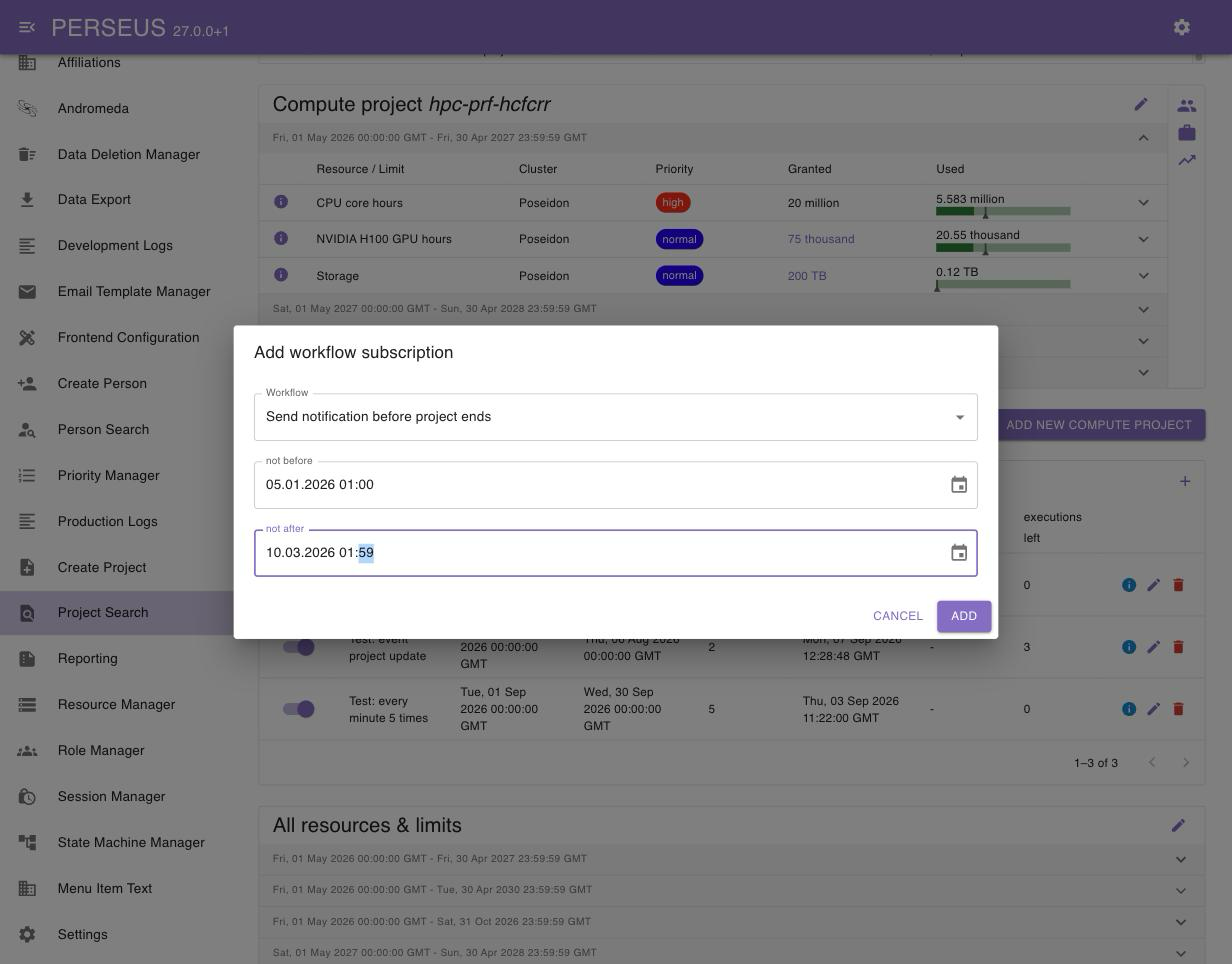Click the Data Deletion Manager icon

coord(27,155)
